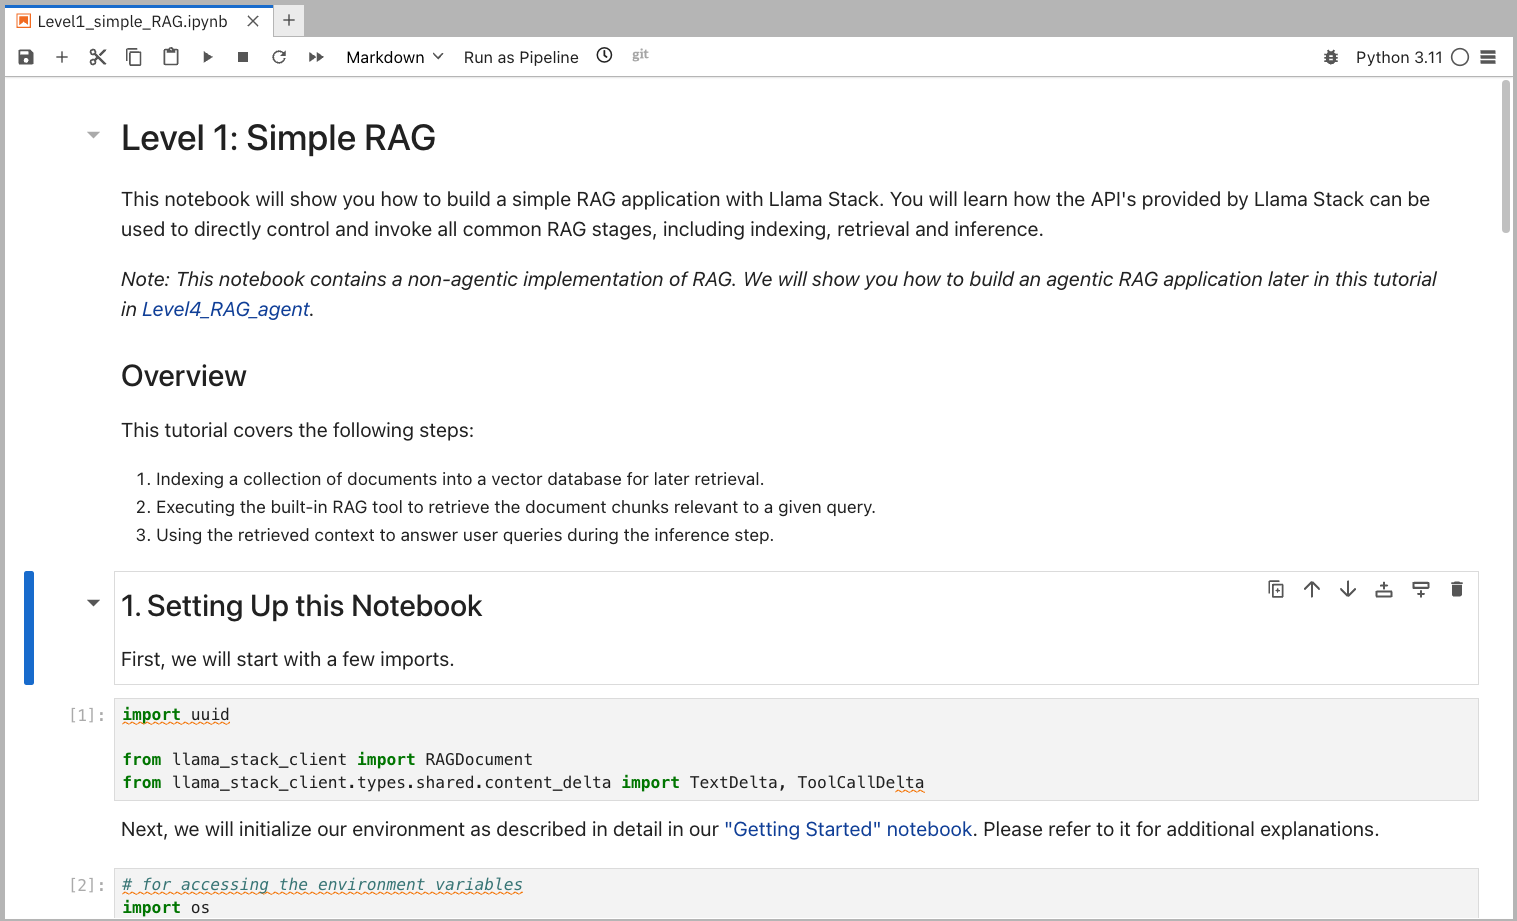This screenshot has height=921, width=1517.
Task: Insert a cell below the active cell
Action: 1421,589
